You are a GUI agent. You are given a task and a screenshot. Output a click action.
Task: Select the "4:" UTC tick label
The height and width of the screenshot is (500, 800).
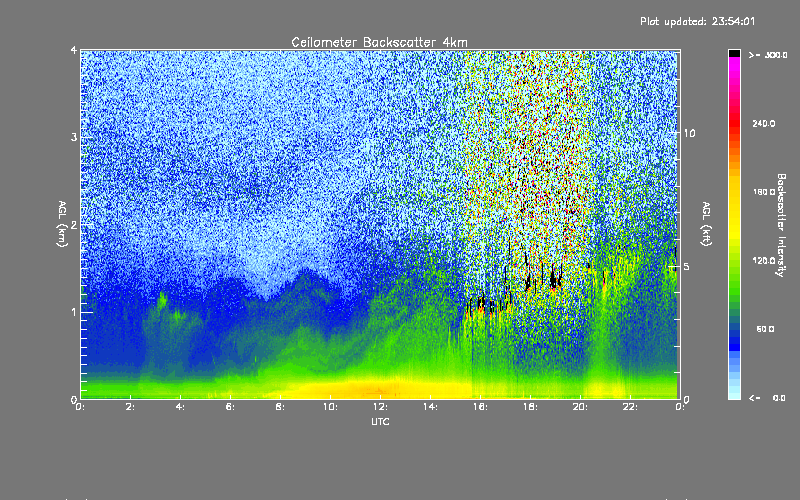point(181,407)
